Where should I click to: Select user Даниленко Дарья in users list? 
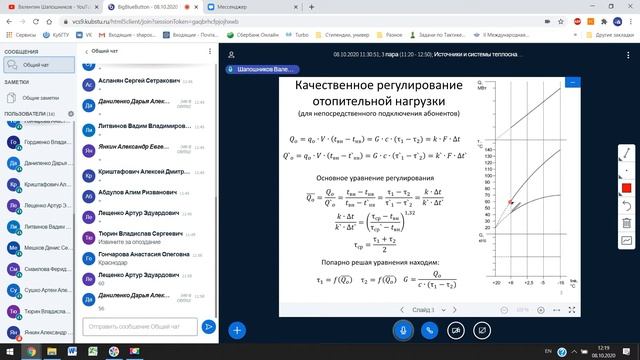click(x=39, y=163)
